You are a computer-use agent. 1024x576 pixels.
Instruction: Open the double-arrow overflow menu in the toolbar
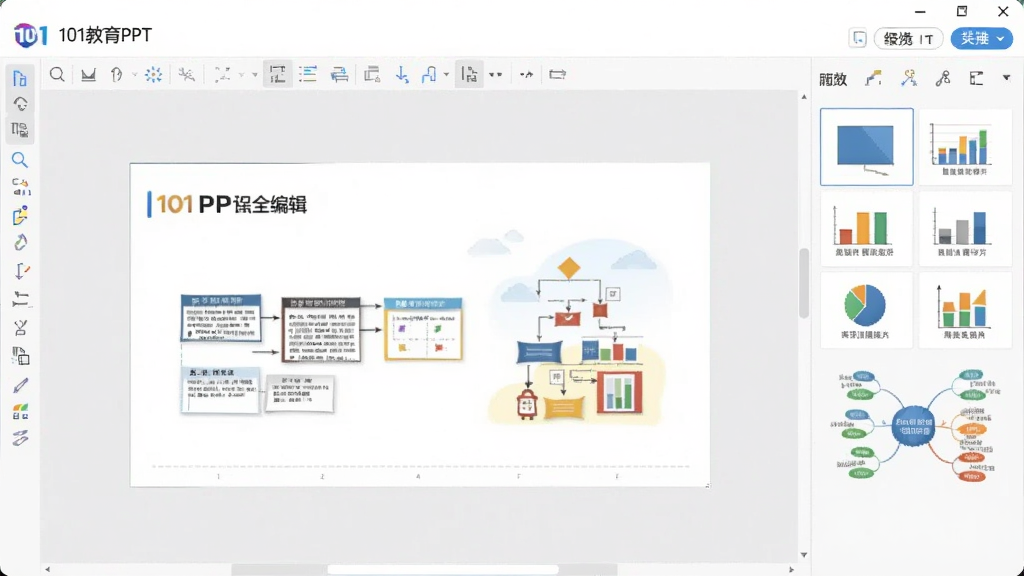pos(496,74)
